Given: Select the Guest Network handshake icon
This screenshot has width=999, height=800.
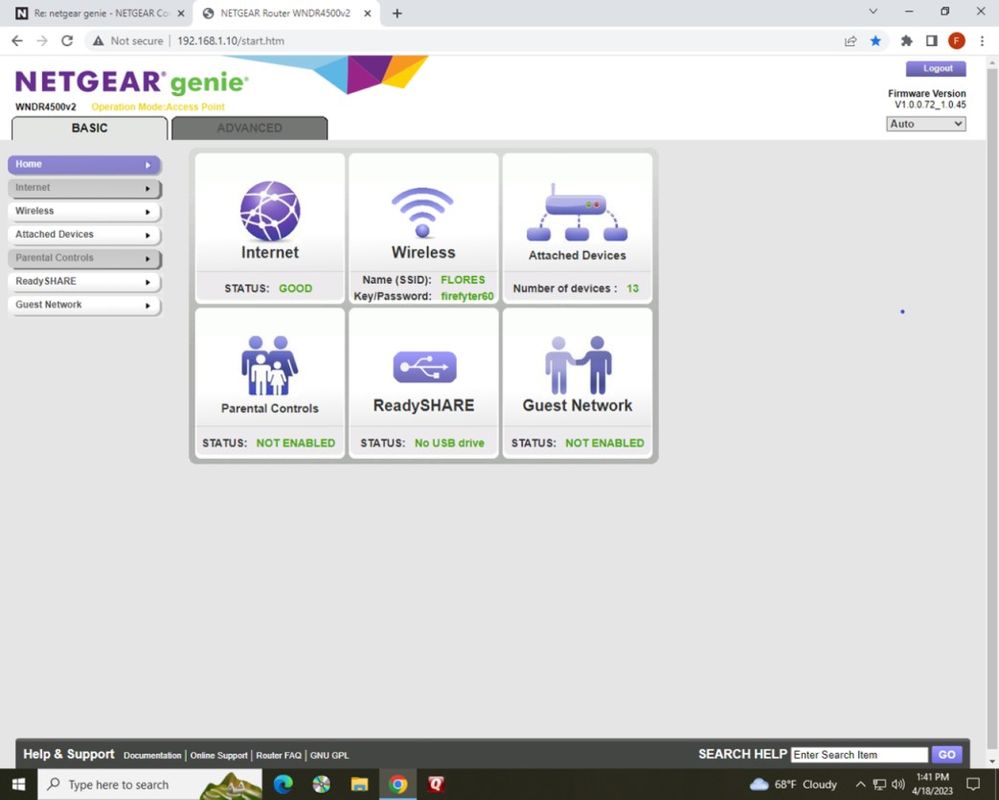Looking at the screenshot, I should tap(576, 365).
